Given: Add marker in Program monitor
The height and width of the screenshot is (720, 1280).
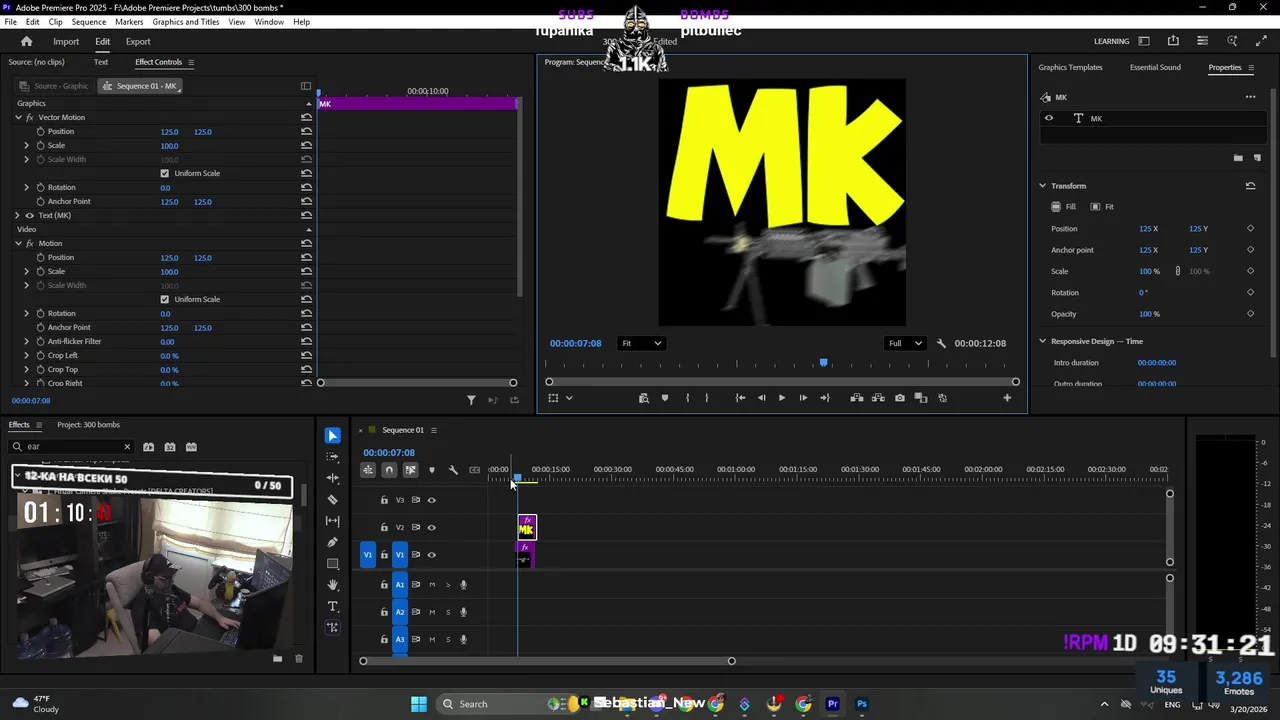Looking at the screenshot, I should (665, 398).
